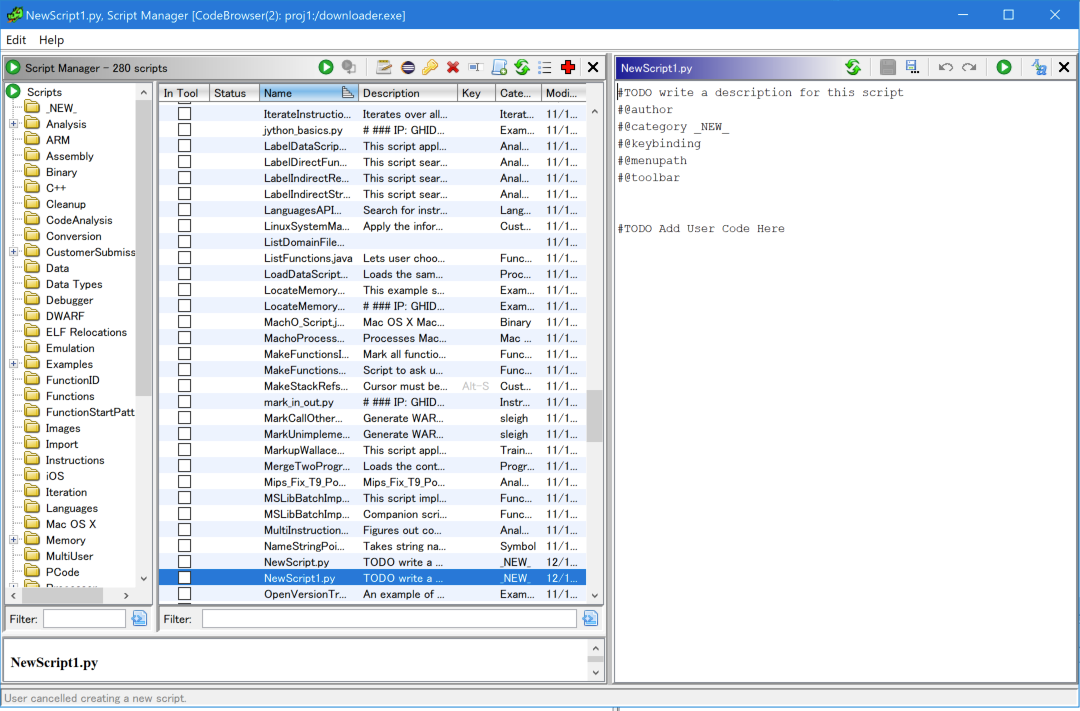Image resolution: width=1080 pixels, height=711 pixels.
Task: Check In Tool box for OpenVersionTr row
Action: click(x=184, y=594)
